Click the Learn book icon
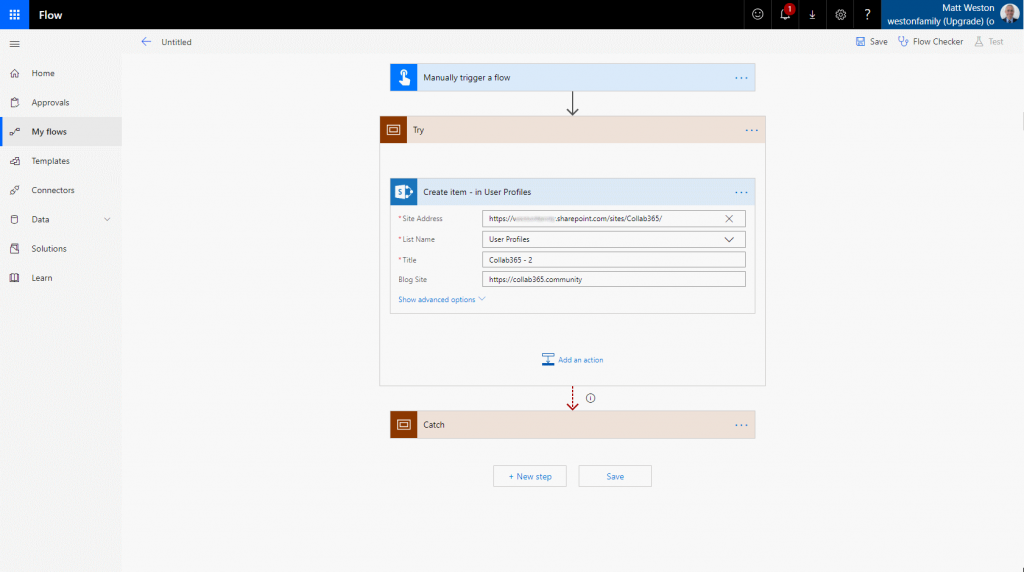Screen dimensions: 1024x572 [x=14, y=278]
